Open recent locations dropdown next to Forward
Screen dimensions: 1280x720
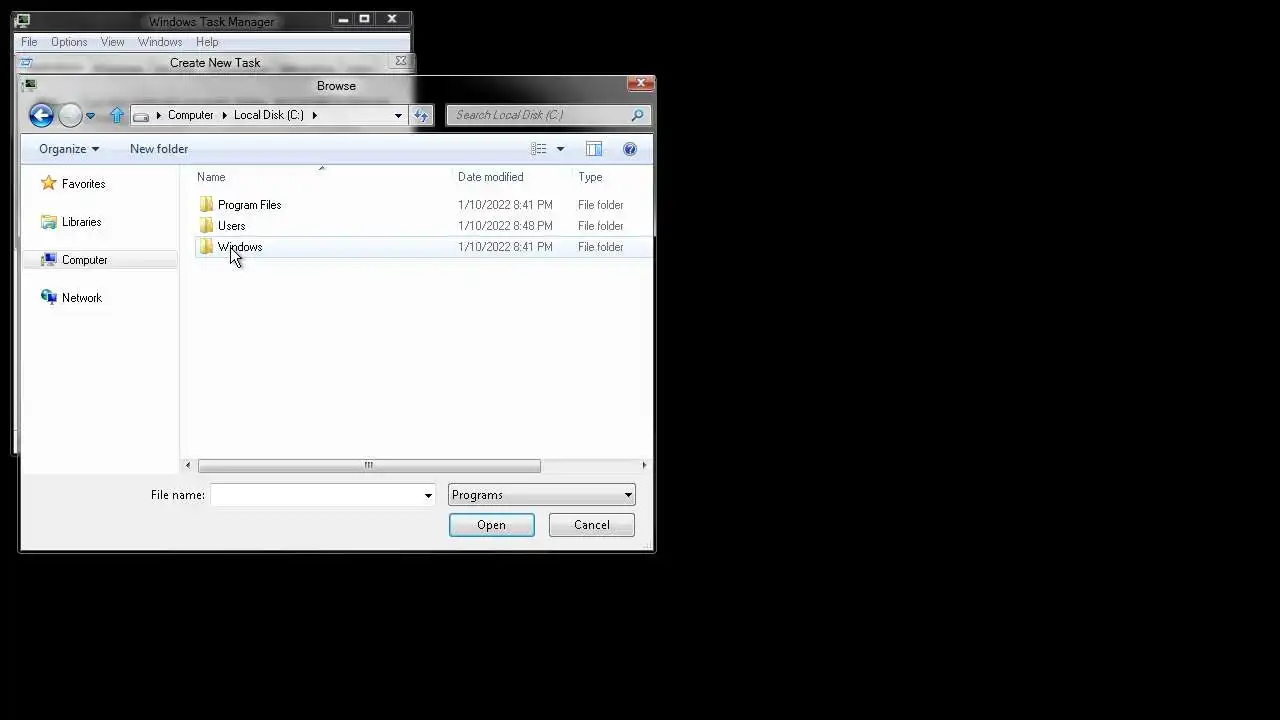click(90, 116)
